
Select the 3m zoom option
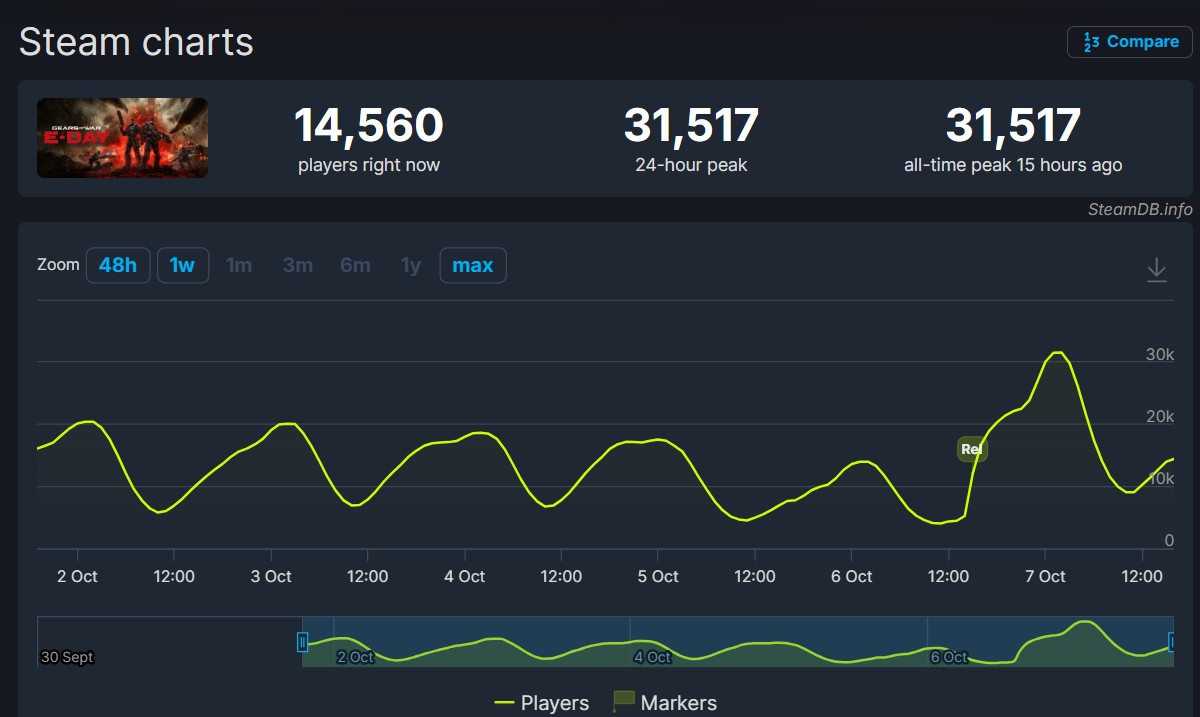[298, 265]
